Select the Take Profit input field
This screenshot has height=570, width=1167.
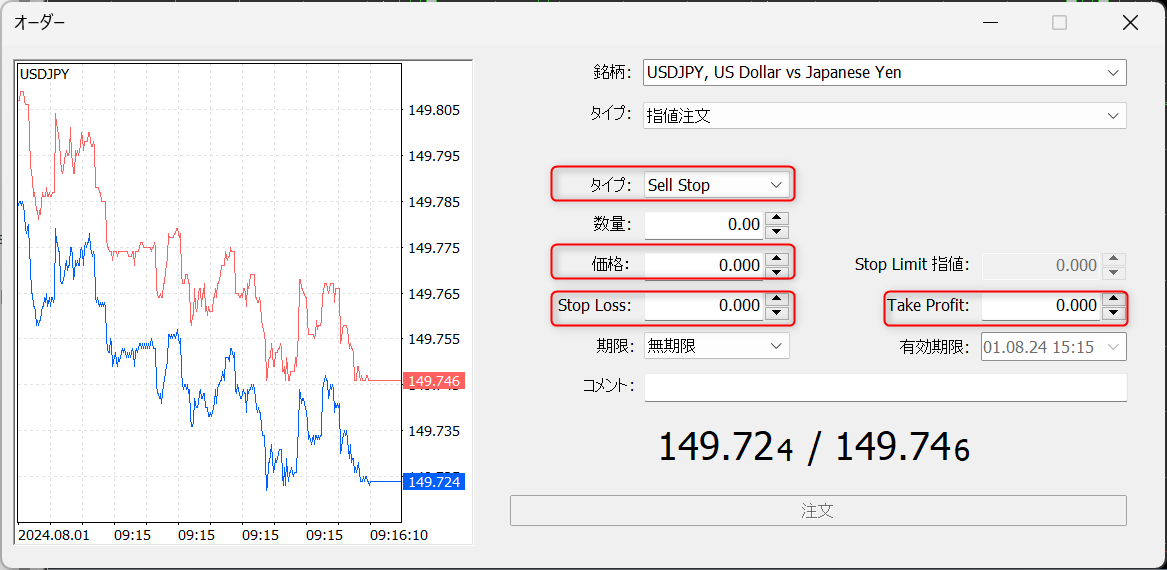(1040, 306)
